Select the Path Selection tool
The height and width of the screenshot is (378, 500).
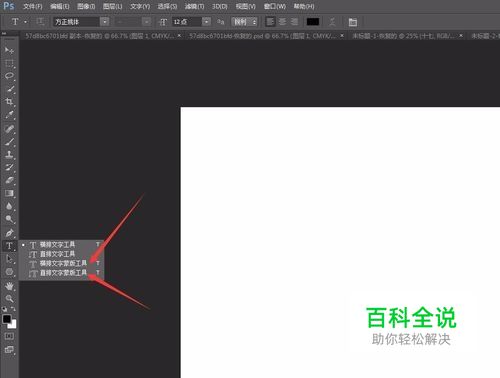pos(9,259)
